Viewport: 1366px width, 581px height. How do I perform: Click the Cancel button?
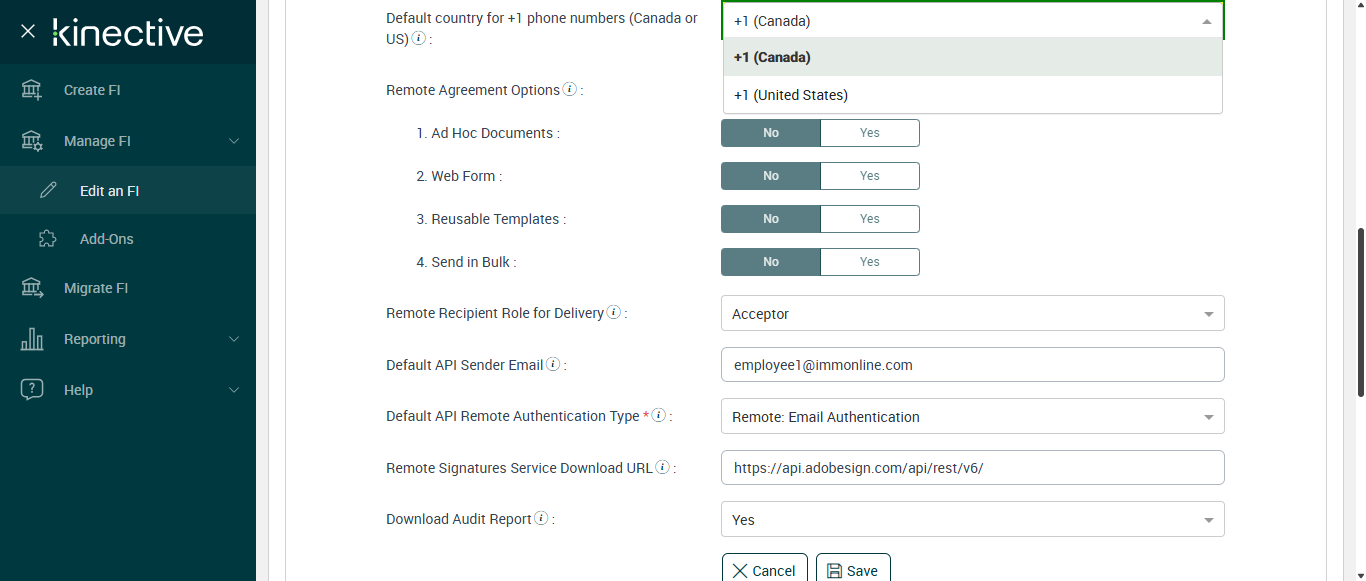point(764,570)
